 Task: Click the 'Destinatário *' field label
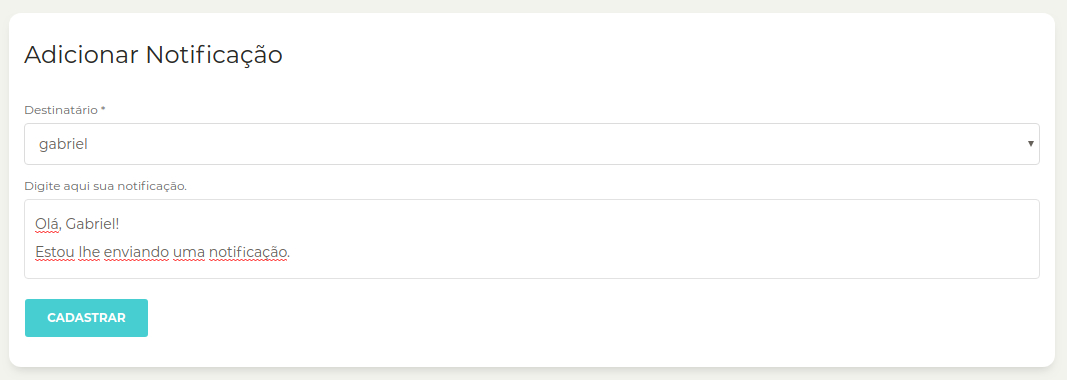(65, 110)
